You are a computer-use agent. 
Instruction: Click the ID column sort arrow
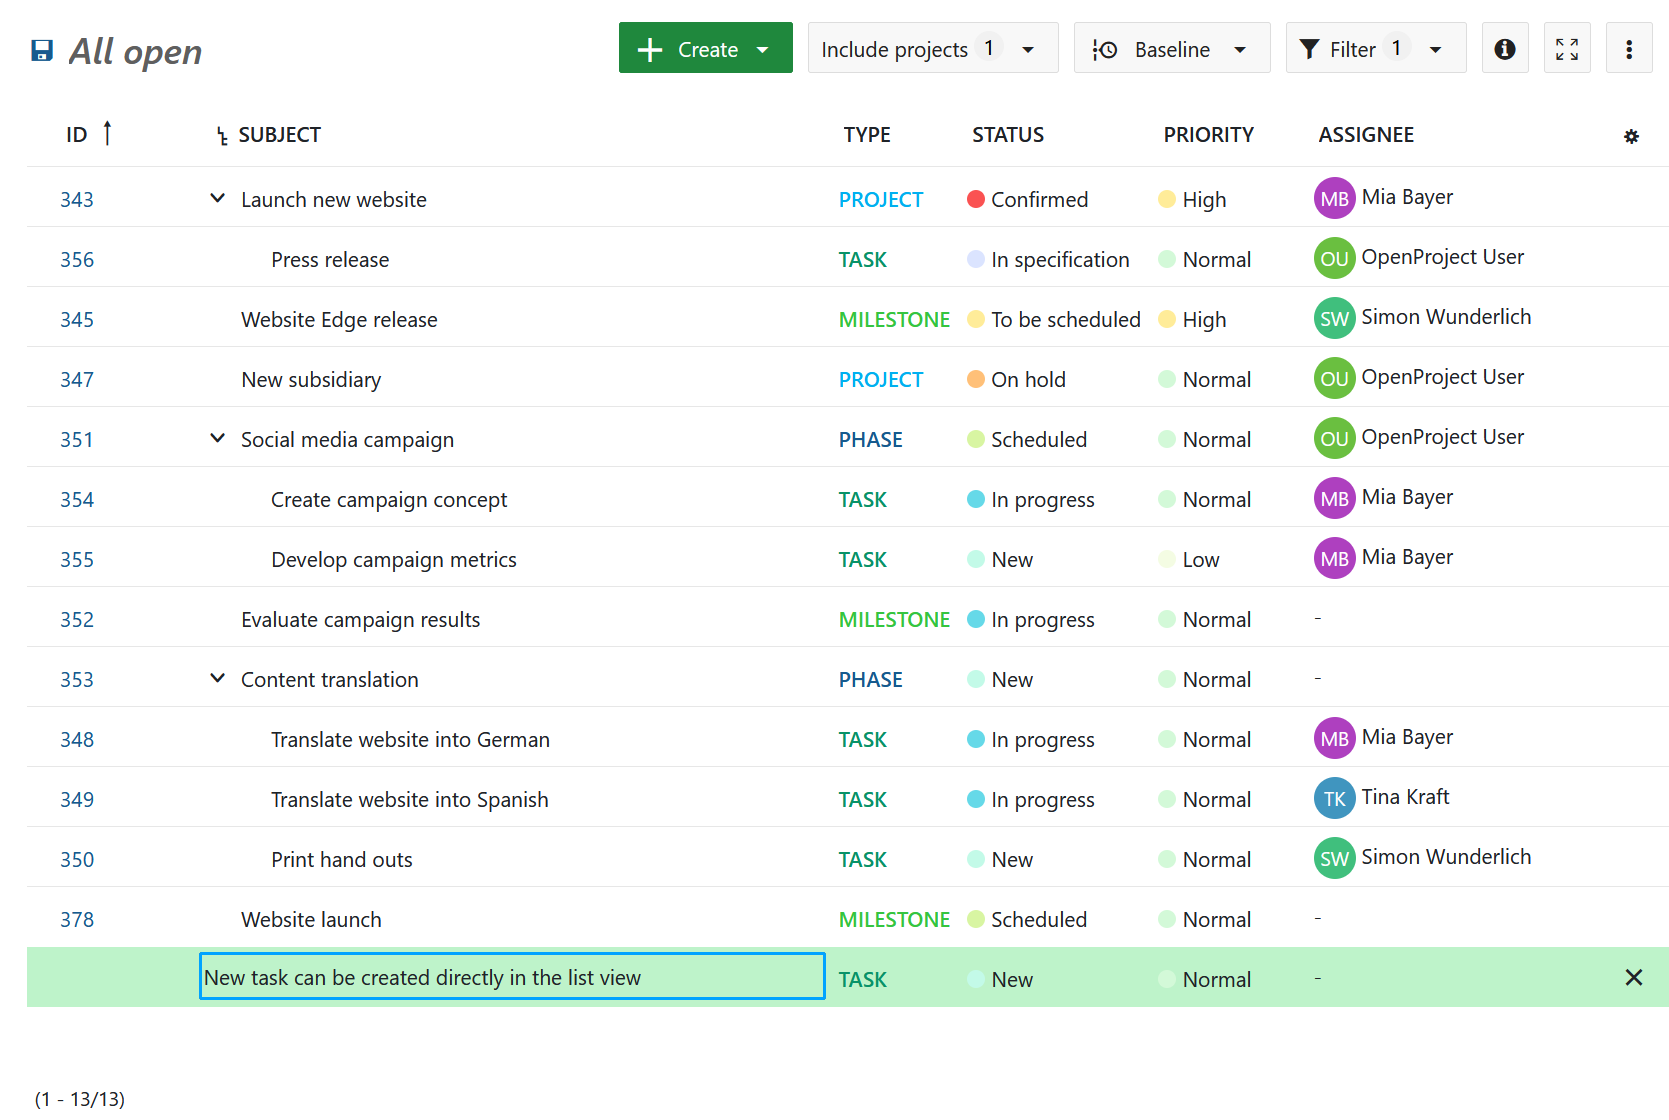pos(107,133)
